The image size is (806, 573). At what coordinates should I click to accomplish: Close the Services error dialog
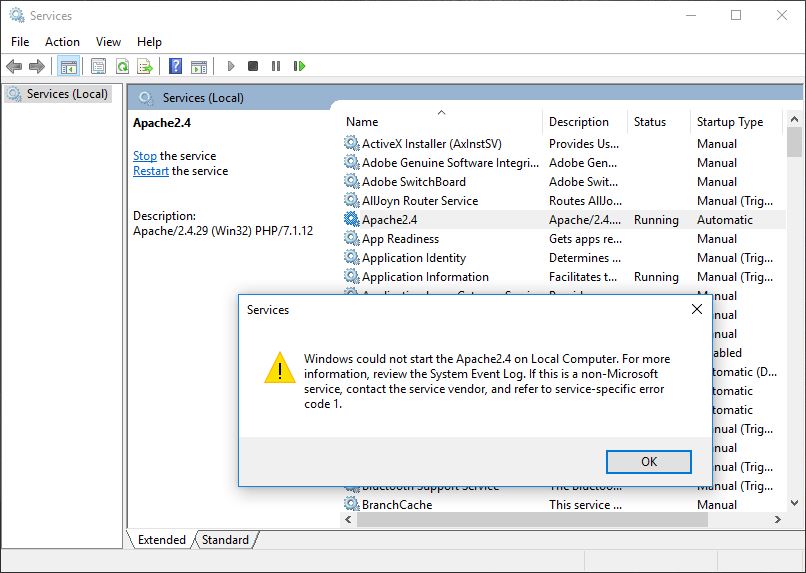tap(697, 309)
